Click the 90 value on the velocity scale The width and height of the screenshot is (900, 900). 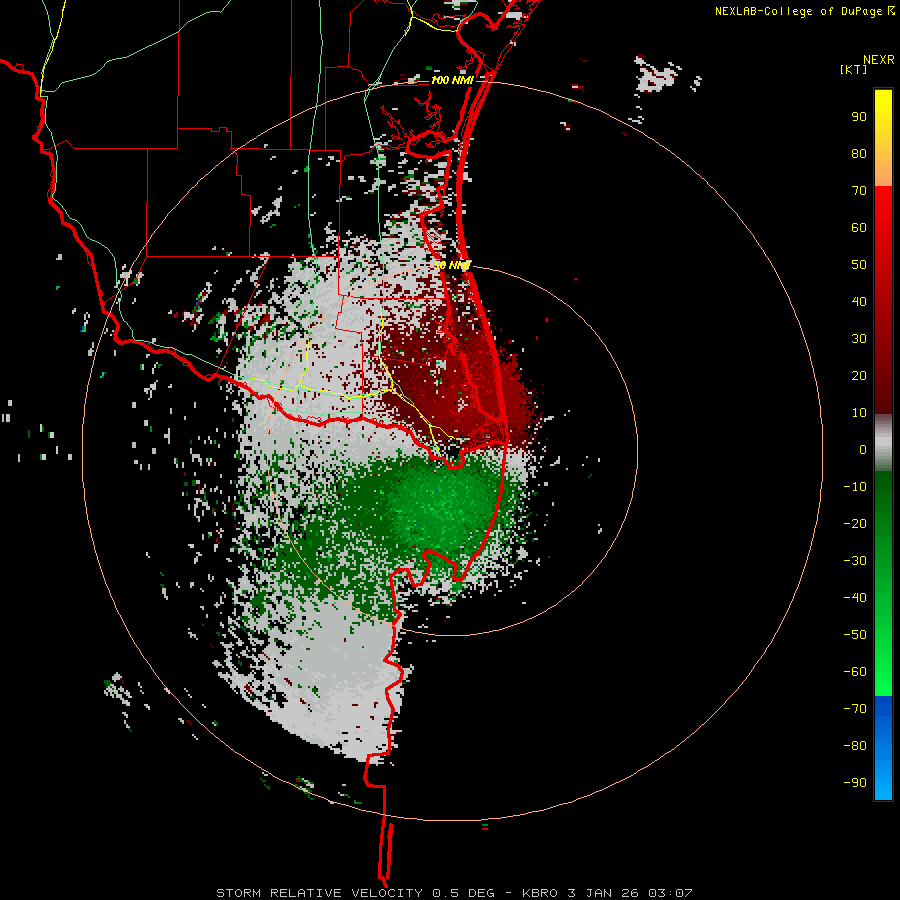pyautogui.click(x=859, y=117)
